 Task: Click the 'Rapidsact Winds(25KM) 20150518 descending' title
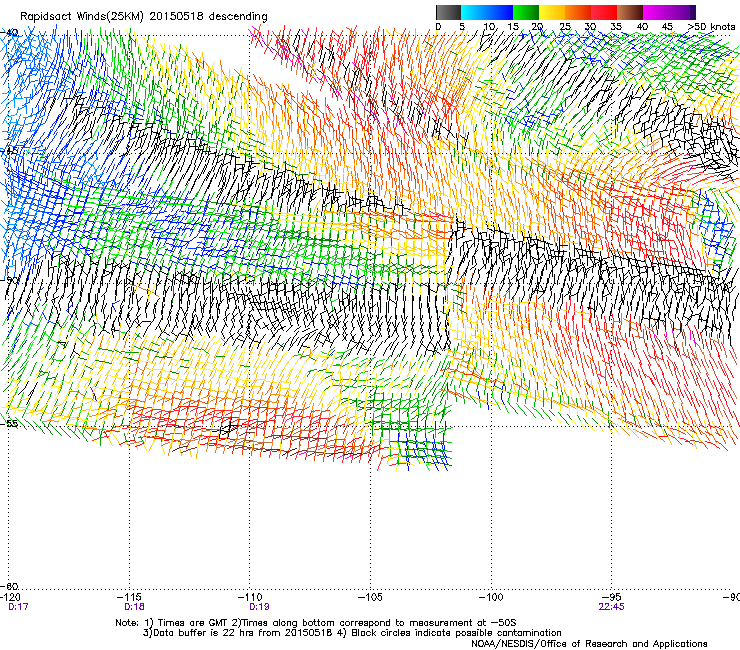(x=143, y=17)
